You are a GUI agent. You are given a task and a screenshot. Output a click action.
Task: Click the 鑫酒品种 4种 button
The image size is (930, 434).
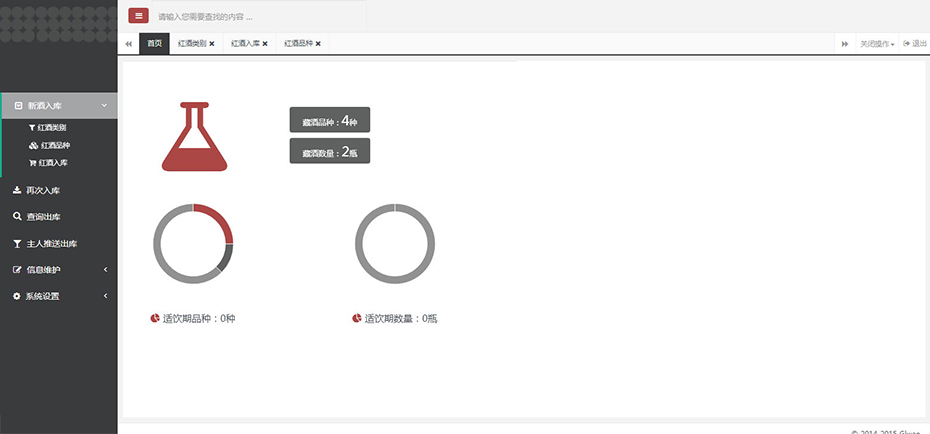330,121
